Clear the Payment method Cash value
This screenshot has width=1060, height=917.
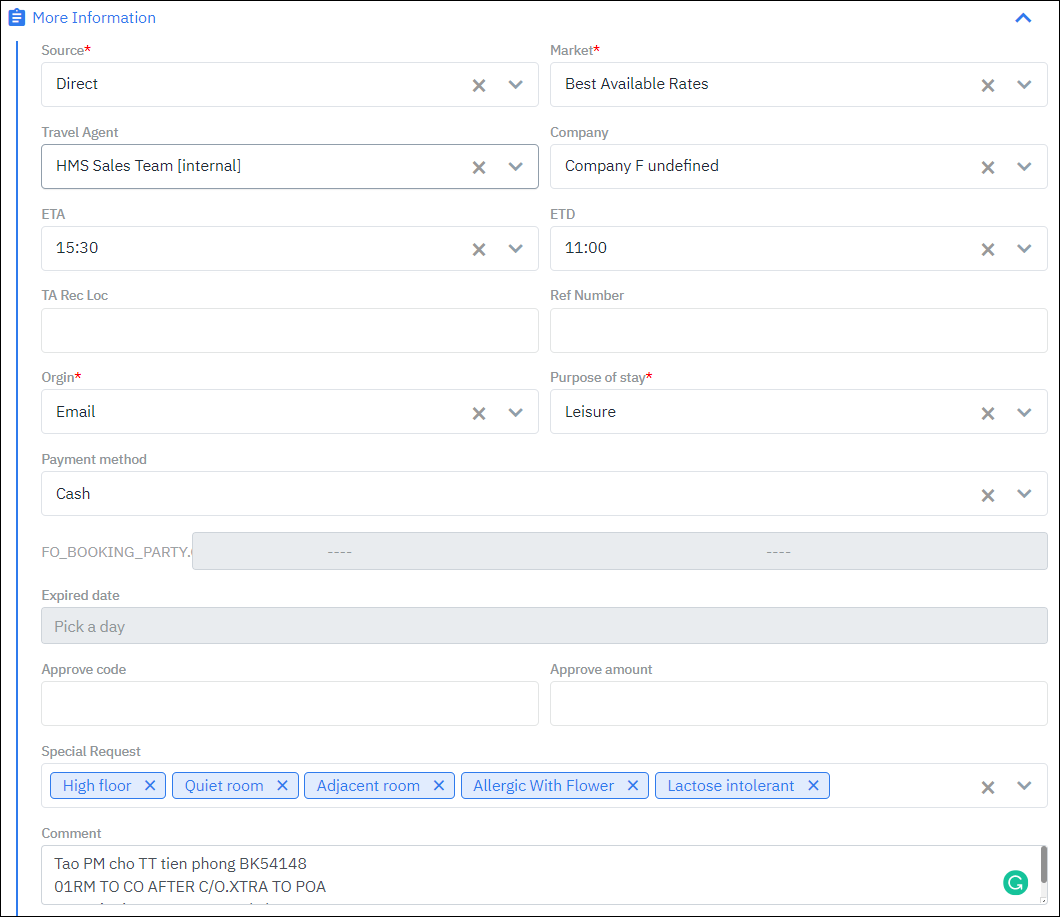988,495
